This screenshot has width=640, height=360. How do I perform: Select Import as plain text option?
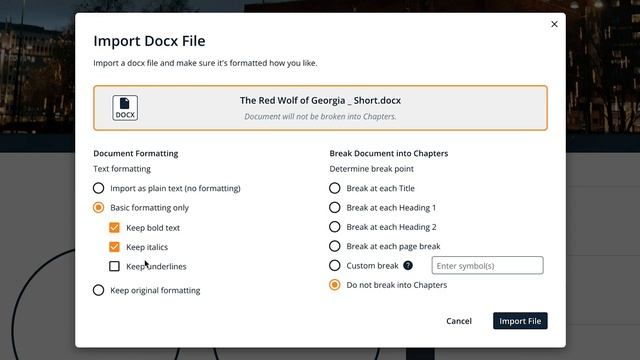[x=98, y=188]
